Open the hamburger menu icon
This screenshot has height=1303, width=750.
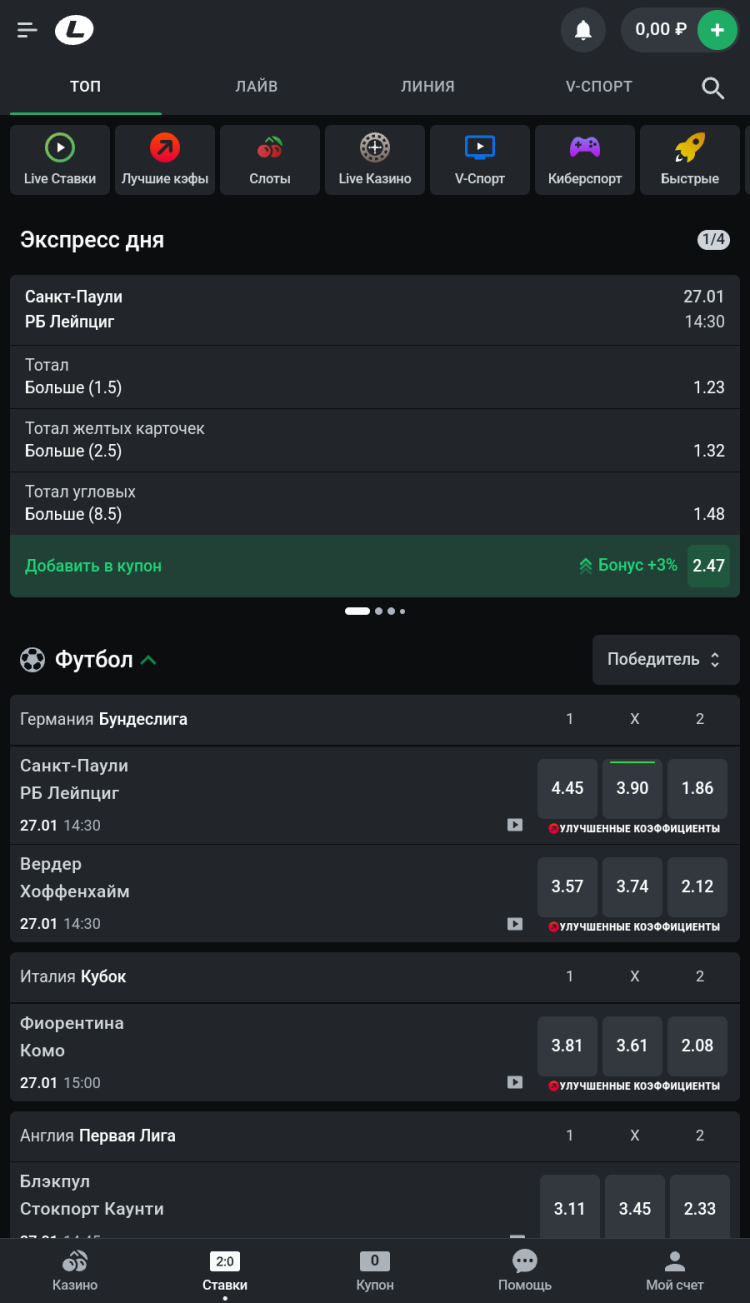(x=27, y=31)
